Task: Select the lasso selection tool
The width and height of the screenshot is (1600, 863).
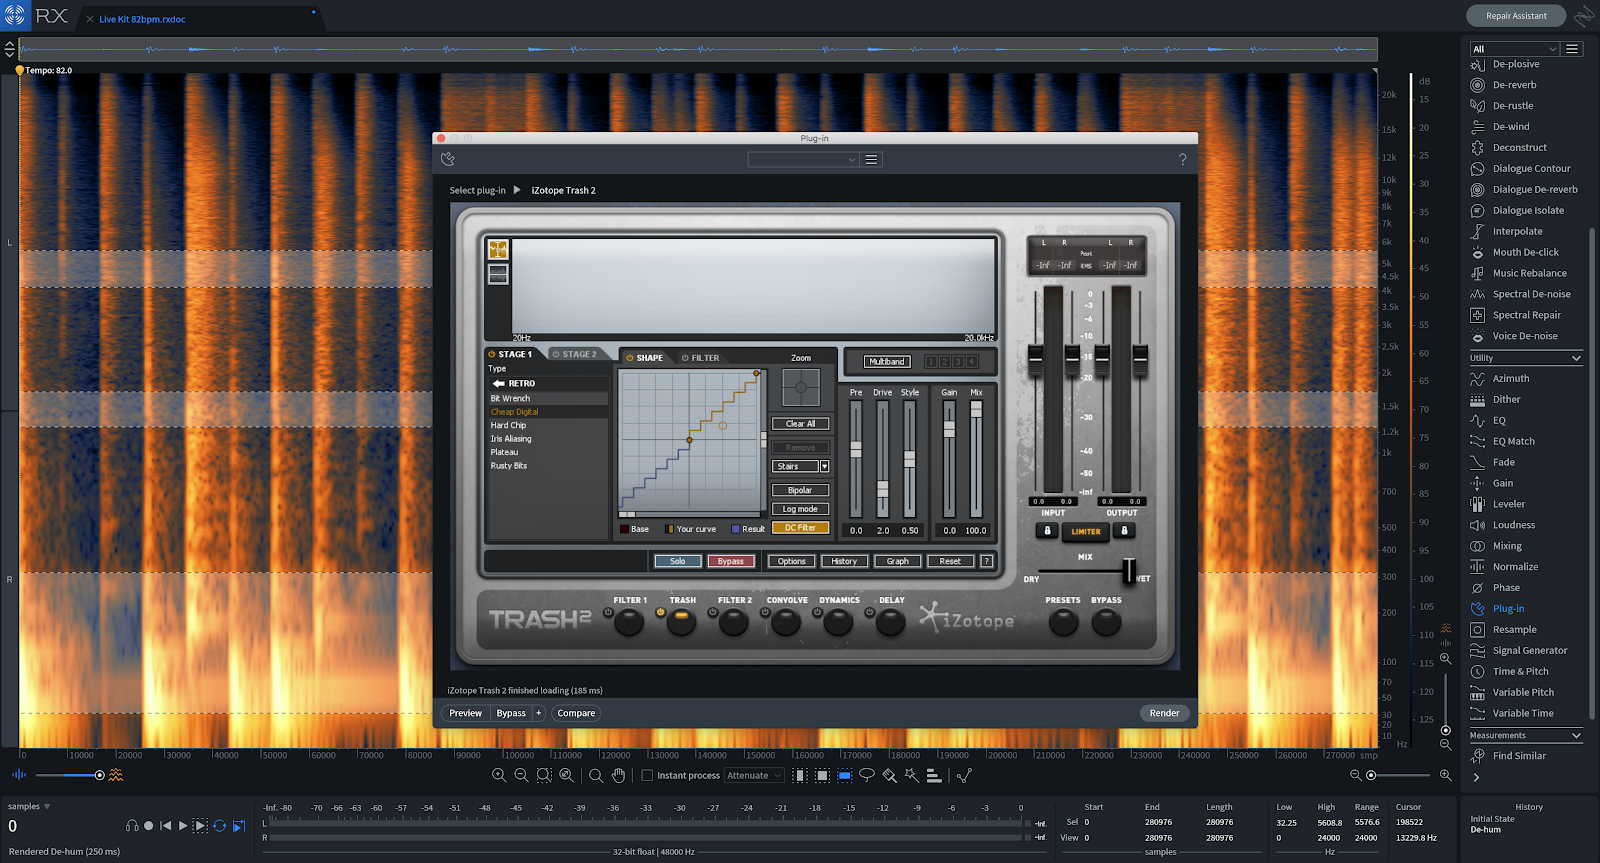Action: (867, 775)
